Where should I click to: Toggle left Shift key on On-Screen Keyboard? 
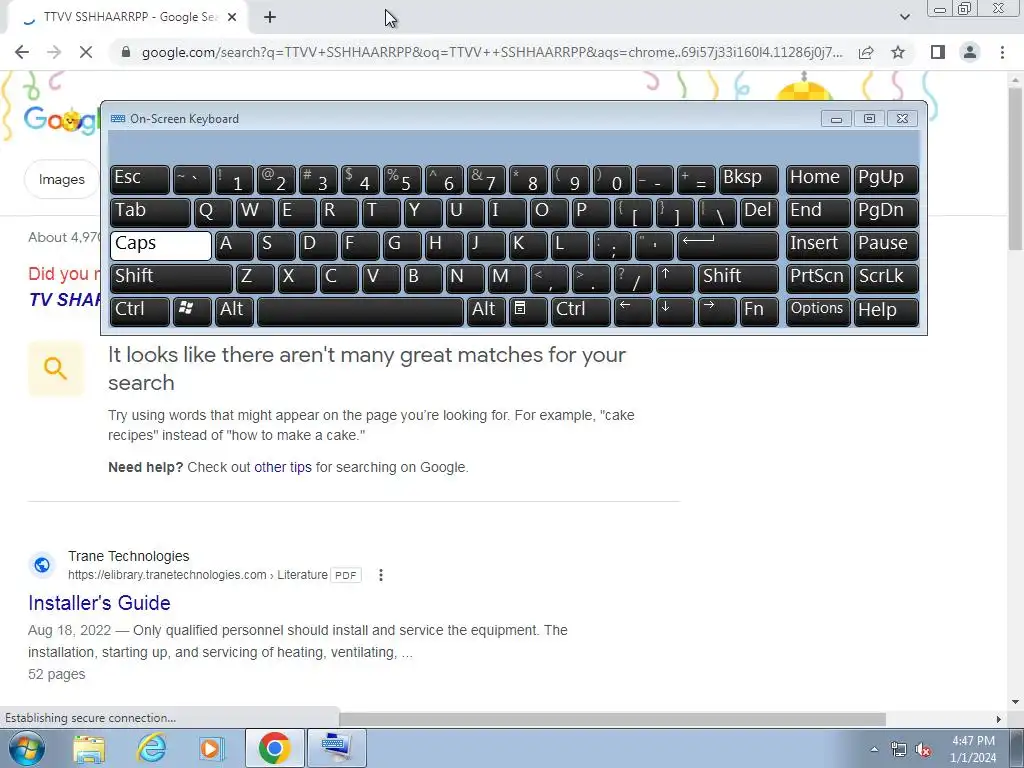pos(171,278)
